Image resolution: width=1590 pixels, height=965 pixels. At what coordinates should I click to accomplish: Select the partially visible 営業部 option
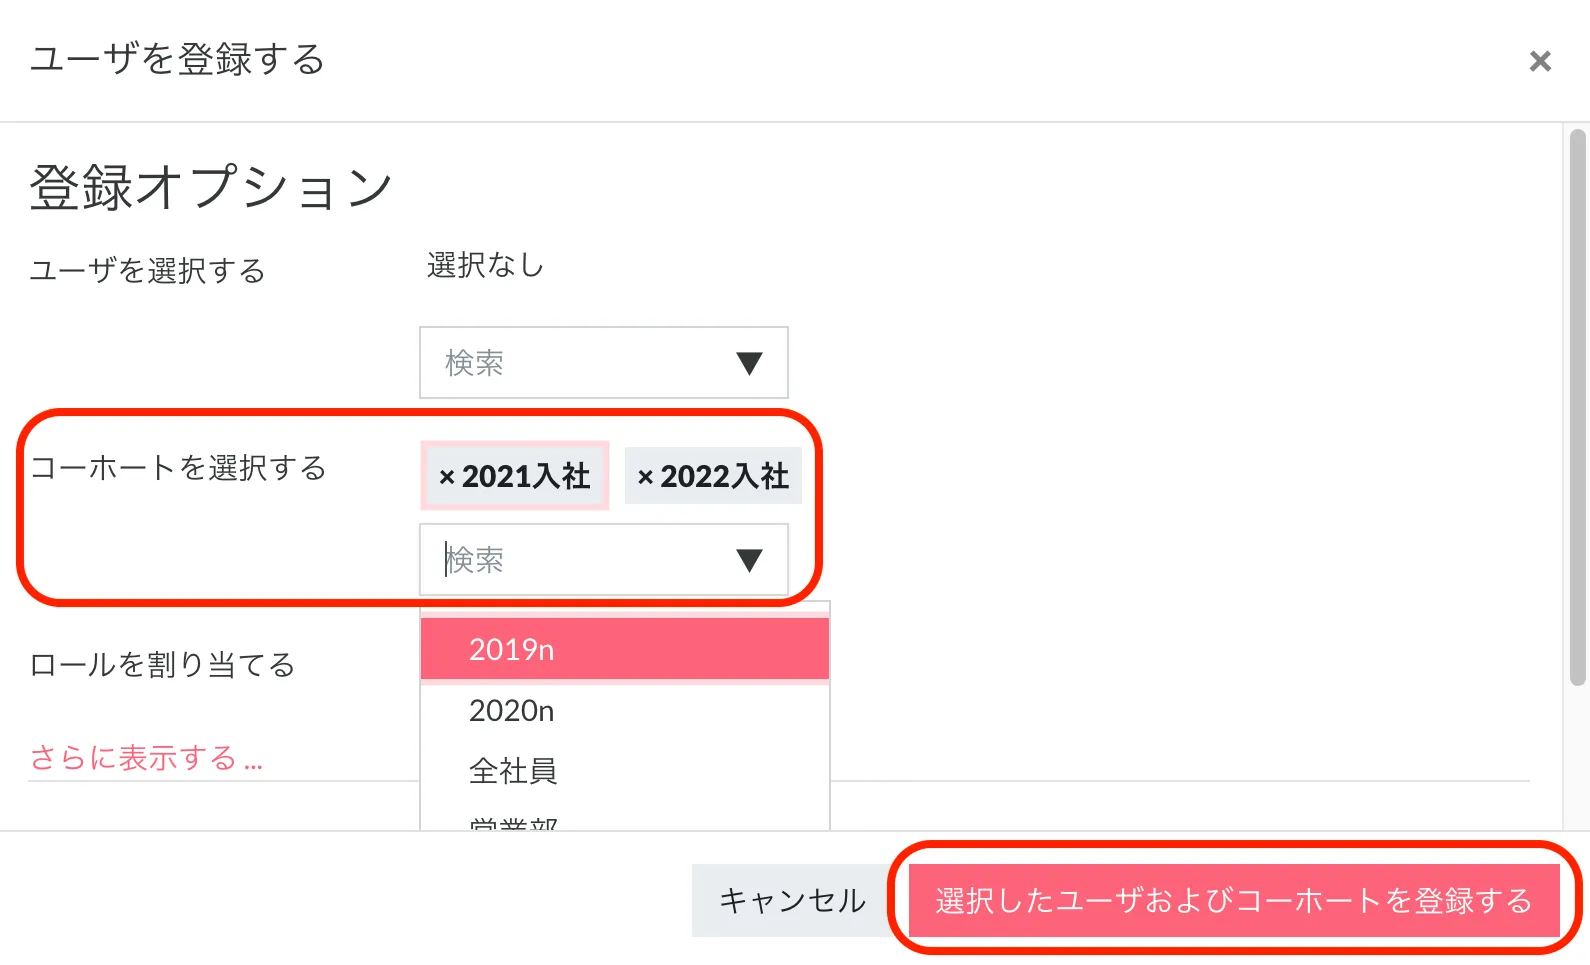(624, 822)
